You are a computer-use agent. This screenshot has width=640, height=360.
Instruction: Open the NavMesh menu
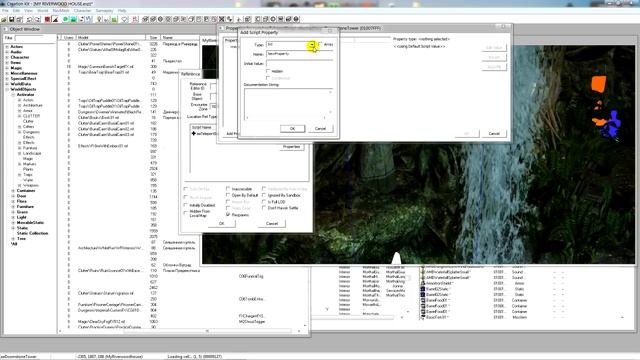(x=61, y=11)
